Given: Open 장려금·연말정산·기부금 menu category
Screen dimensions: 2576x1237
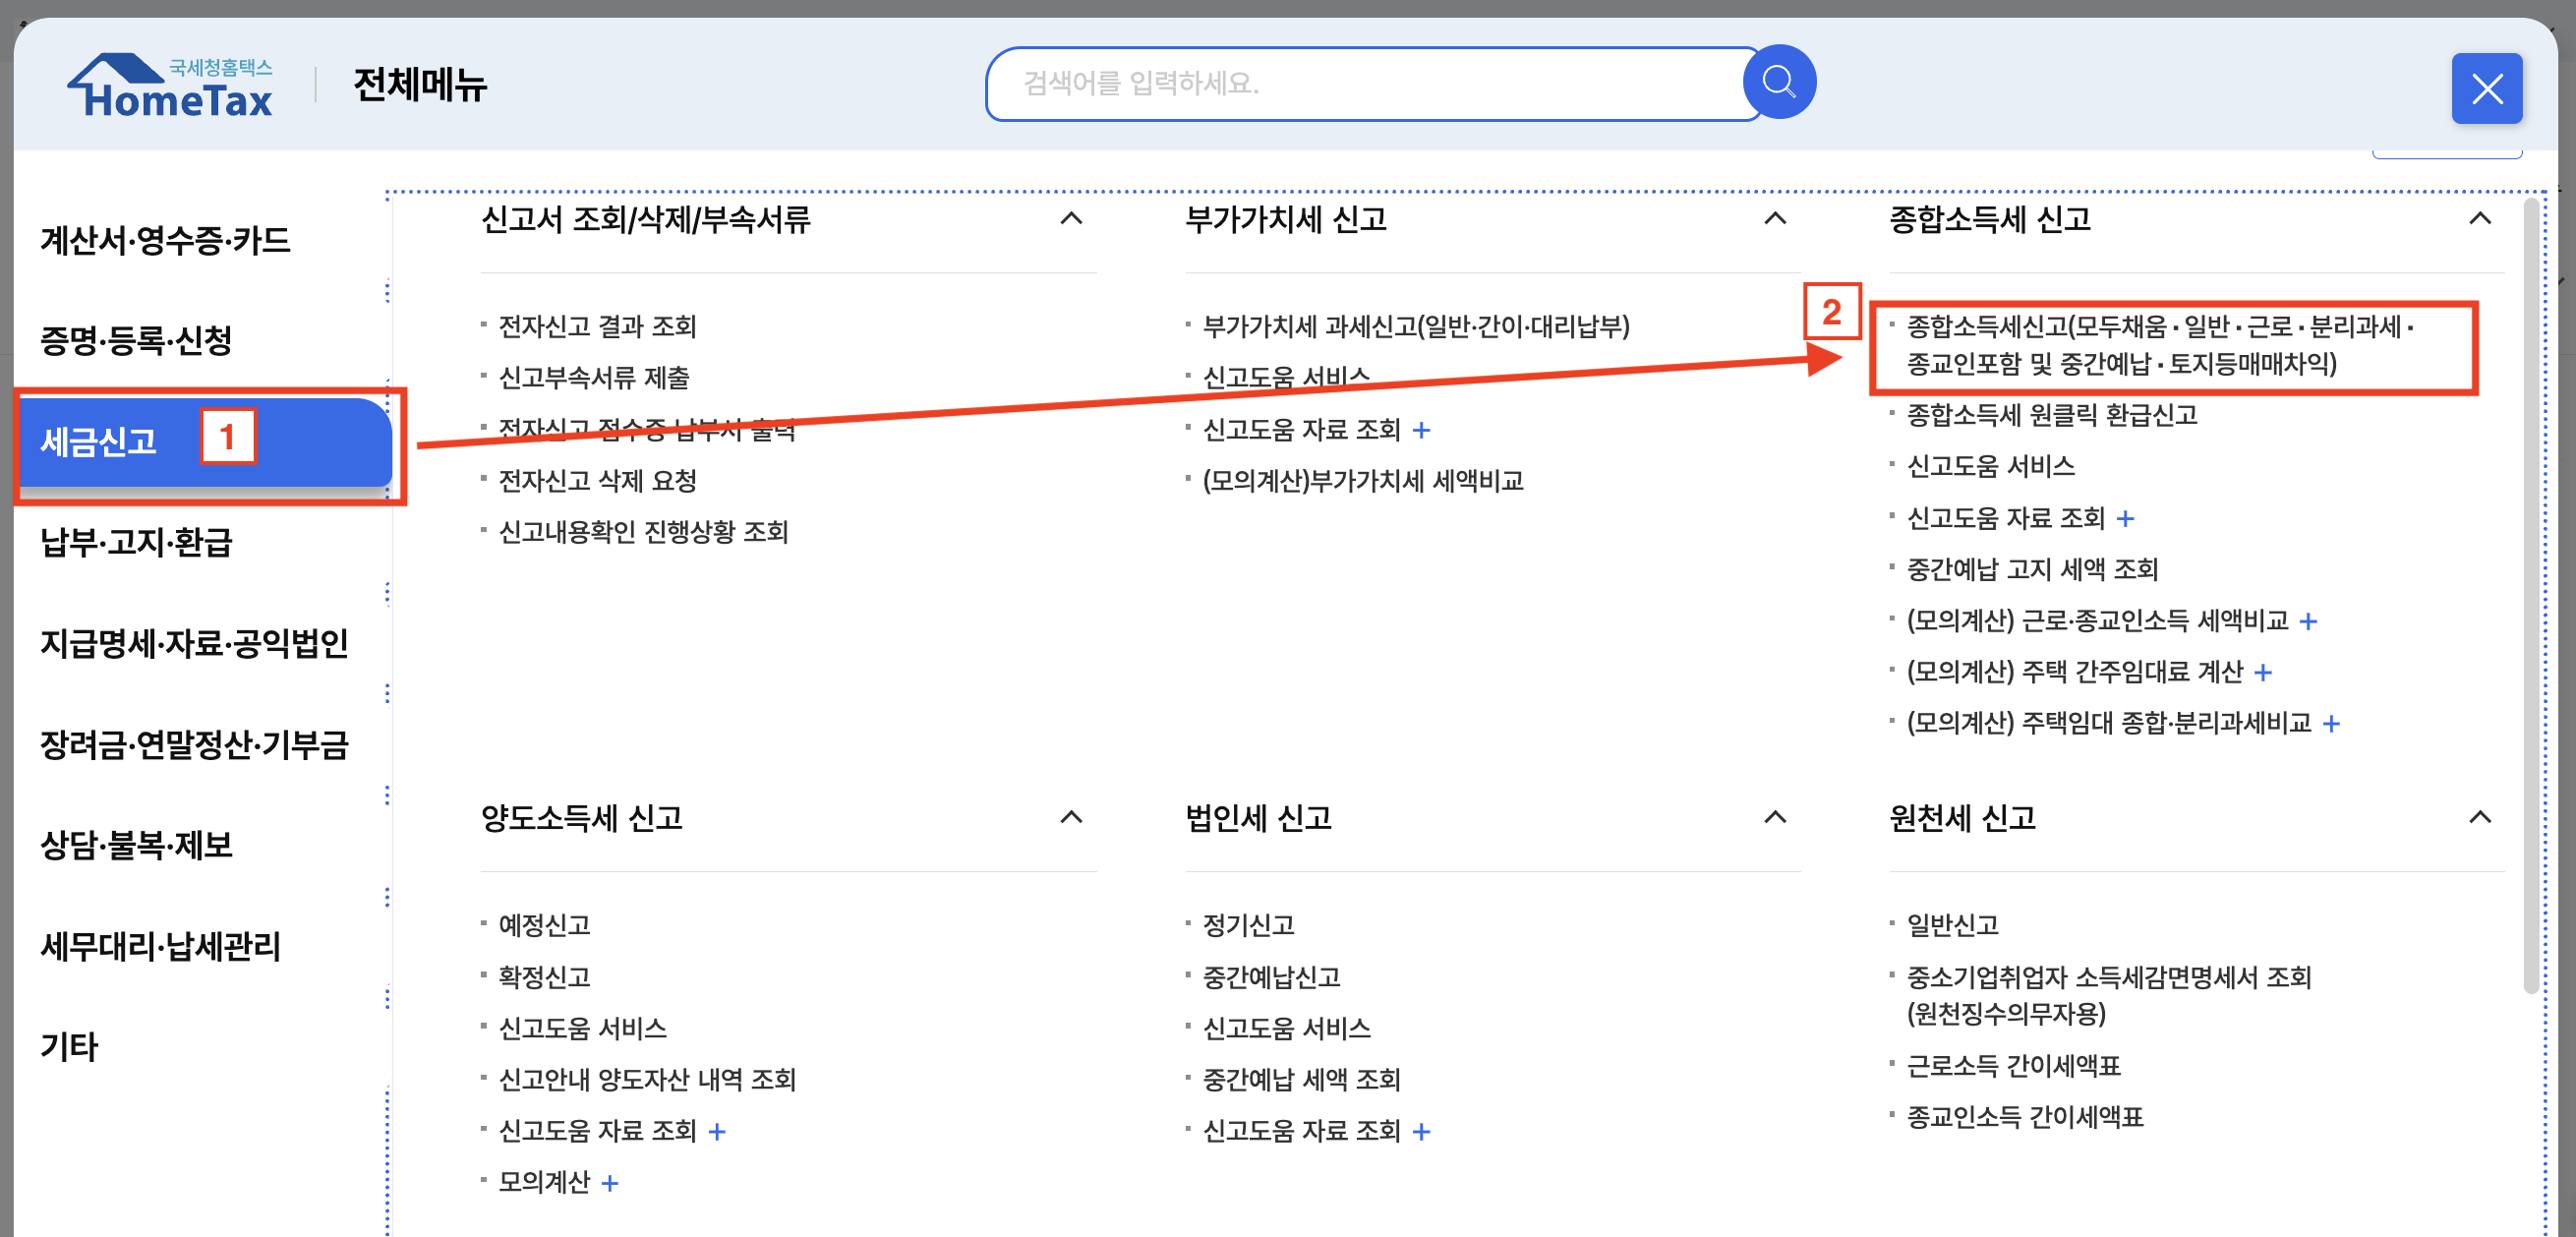Looking at the screenshot, I should pos(194,744).
